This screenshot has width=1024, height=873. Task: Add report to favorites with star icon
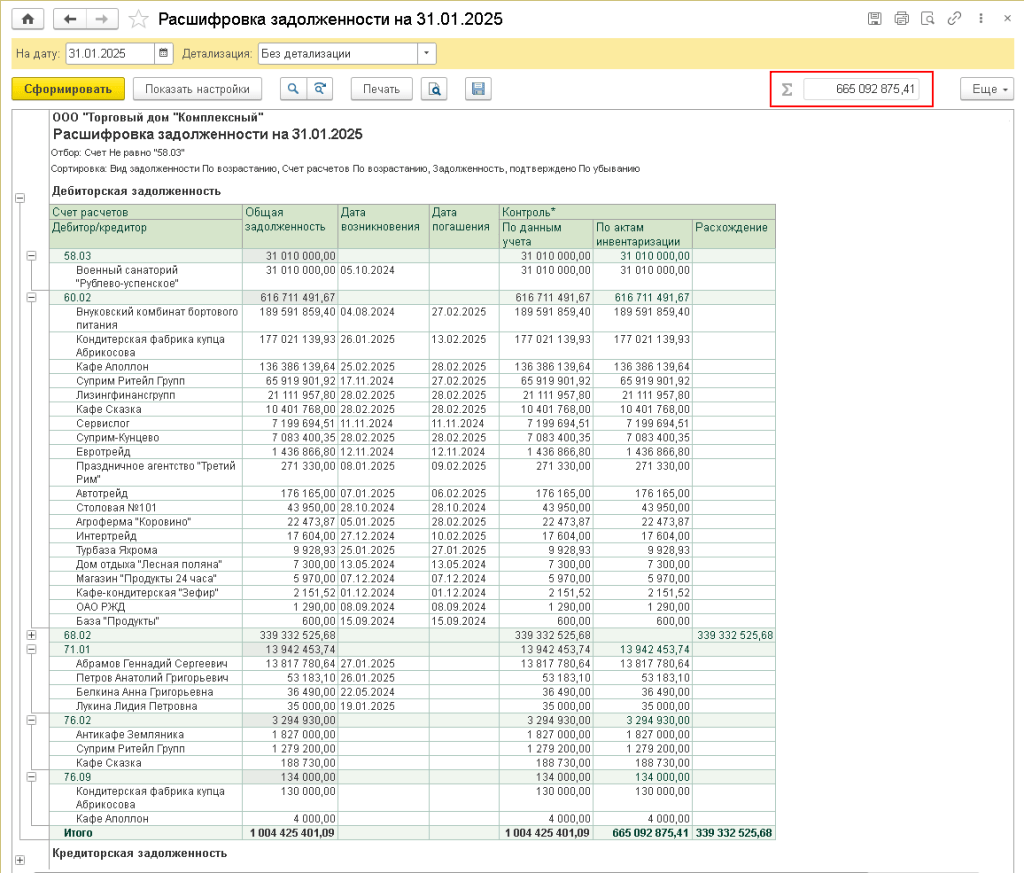[140, 19]
